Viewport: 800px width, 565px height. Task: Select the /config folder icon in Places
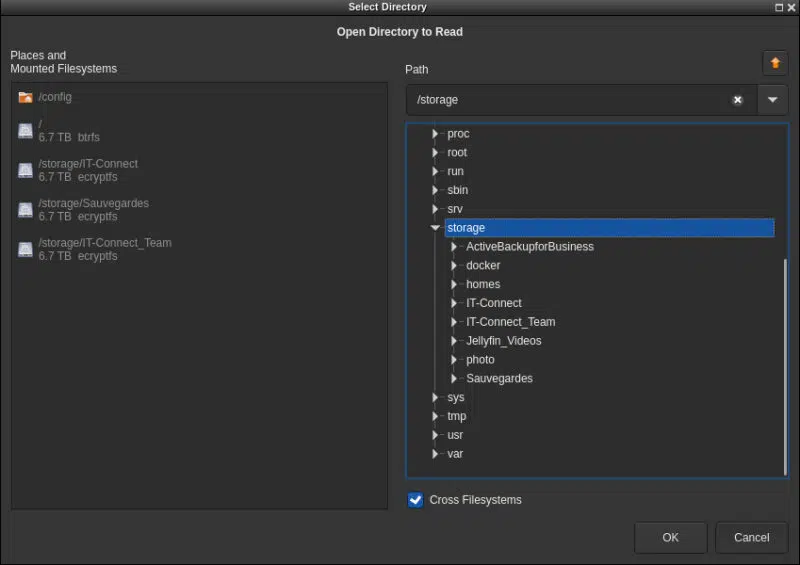point(25,97)
